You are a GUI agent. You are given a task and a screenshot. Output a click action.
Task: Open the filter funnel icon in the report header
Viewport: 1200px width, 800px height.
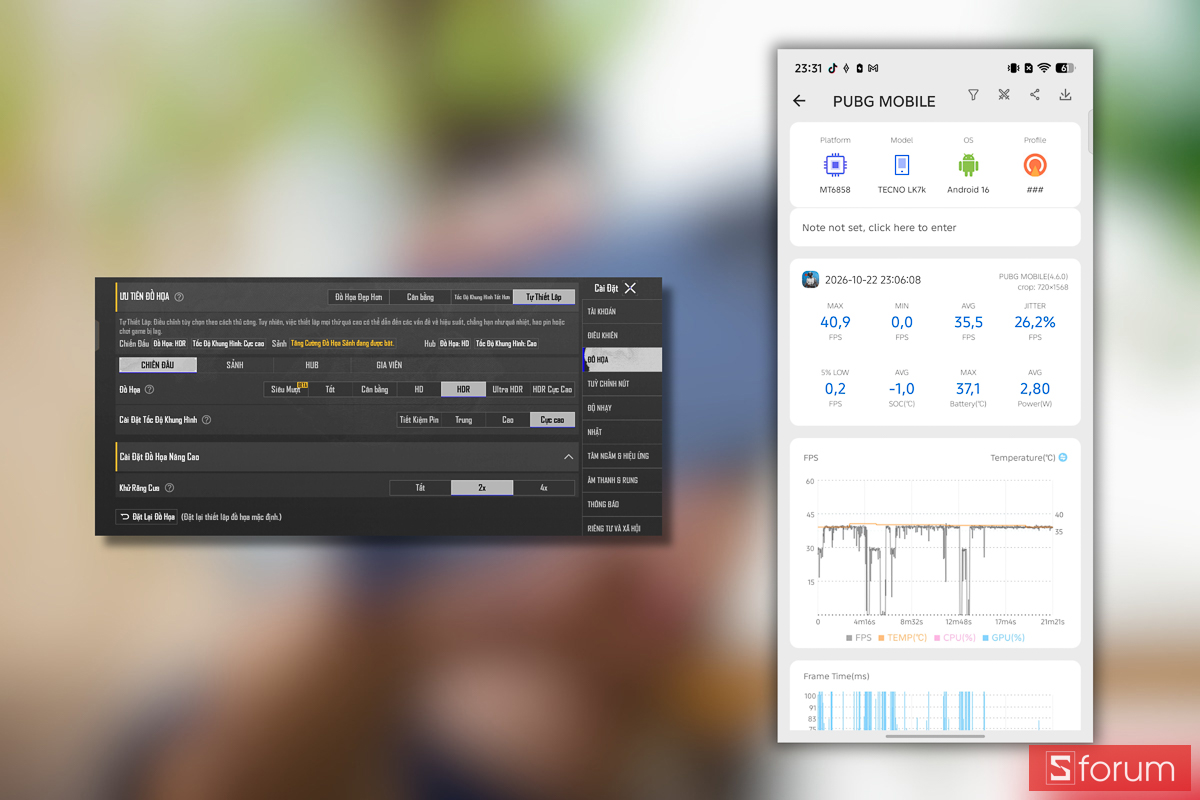973,95
